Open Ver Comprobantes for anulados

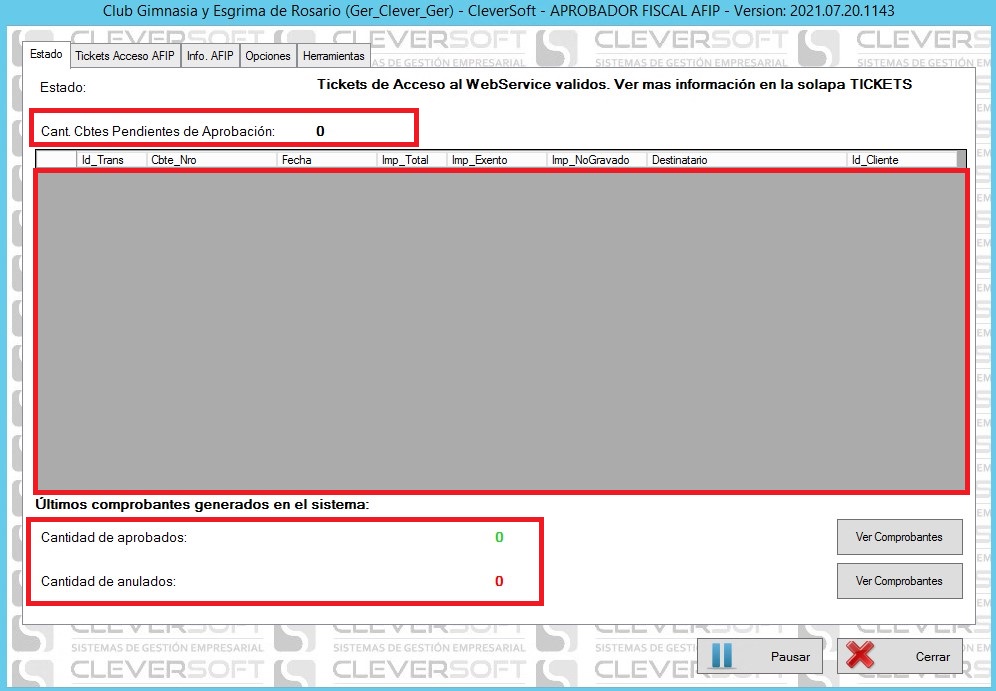coord(899,581)
